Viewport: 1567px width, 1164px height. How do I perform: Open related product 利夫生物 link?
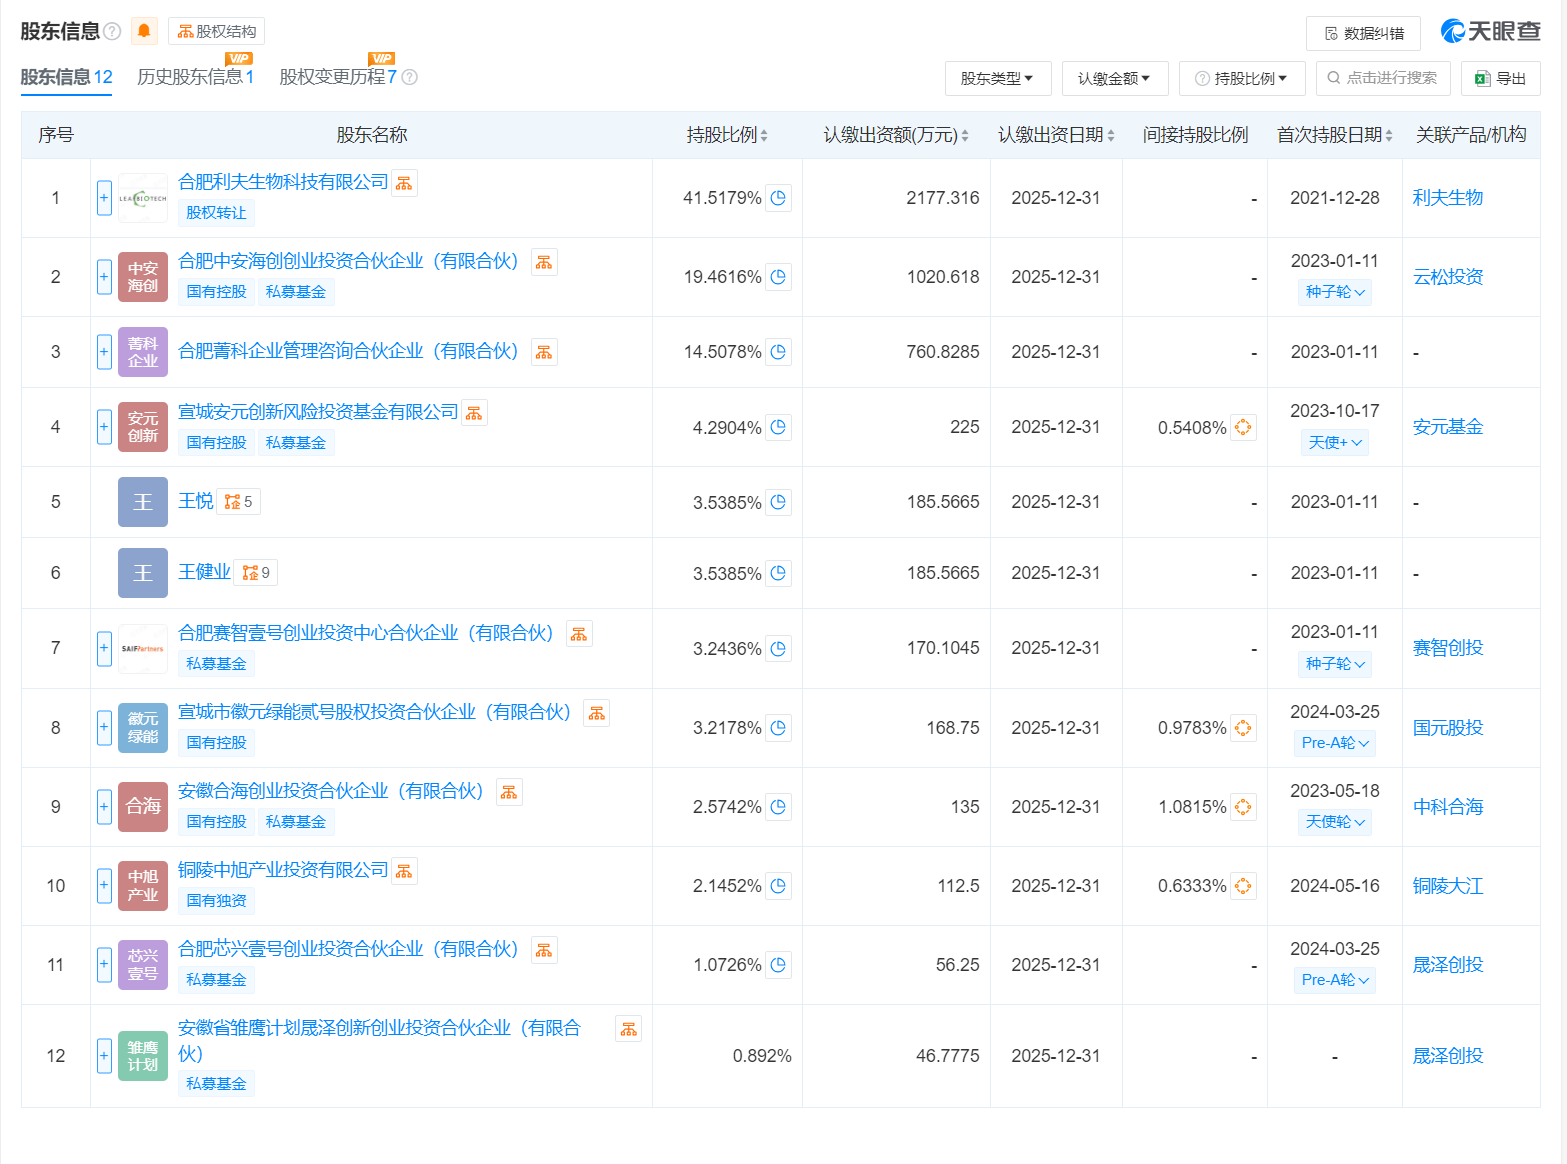point(1448,198)
